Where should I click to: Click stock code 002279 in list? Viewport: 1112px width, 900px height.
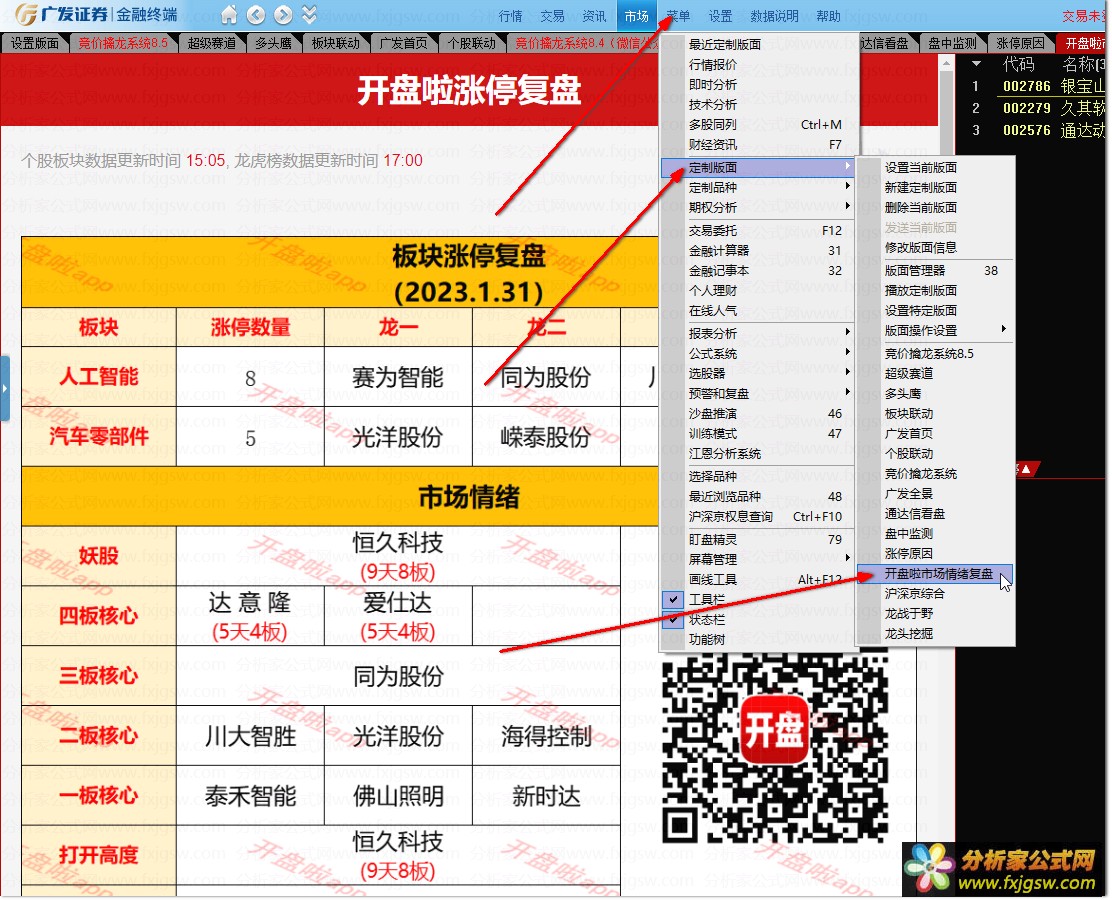(1027, 109)
